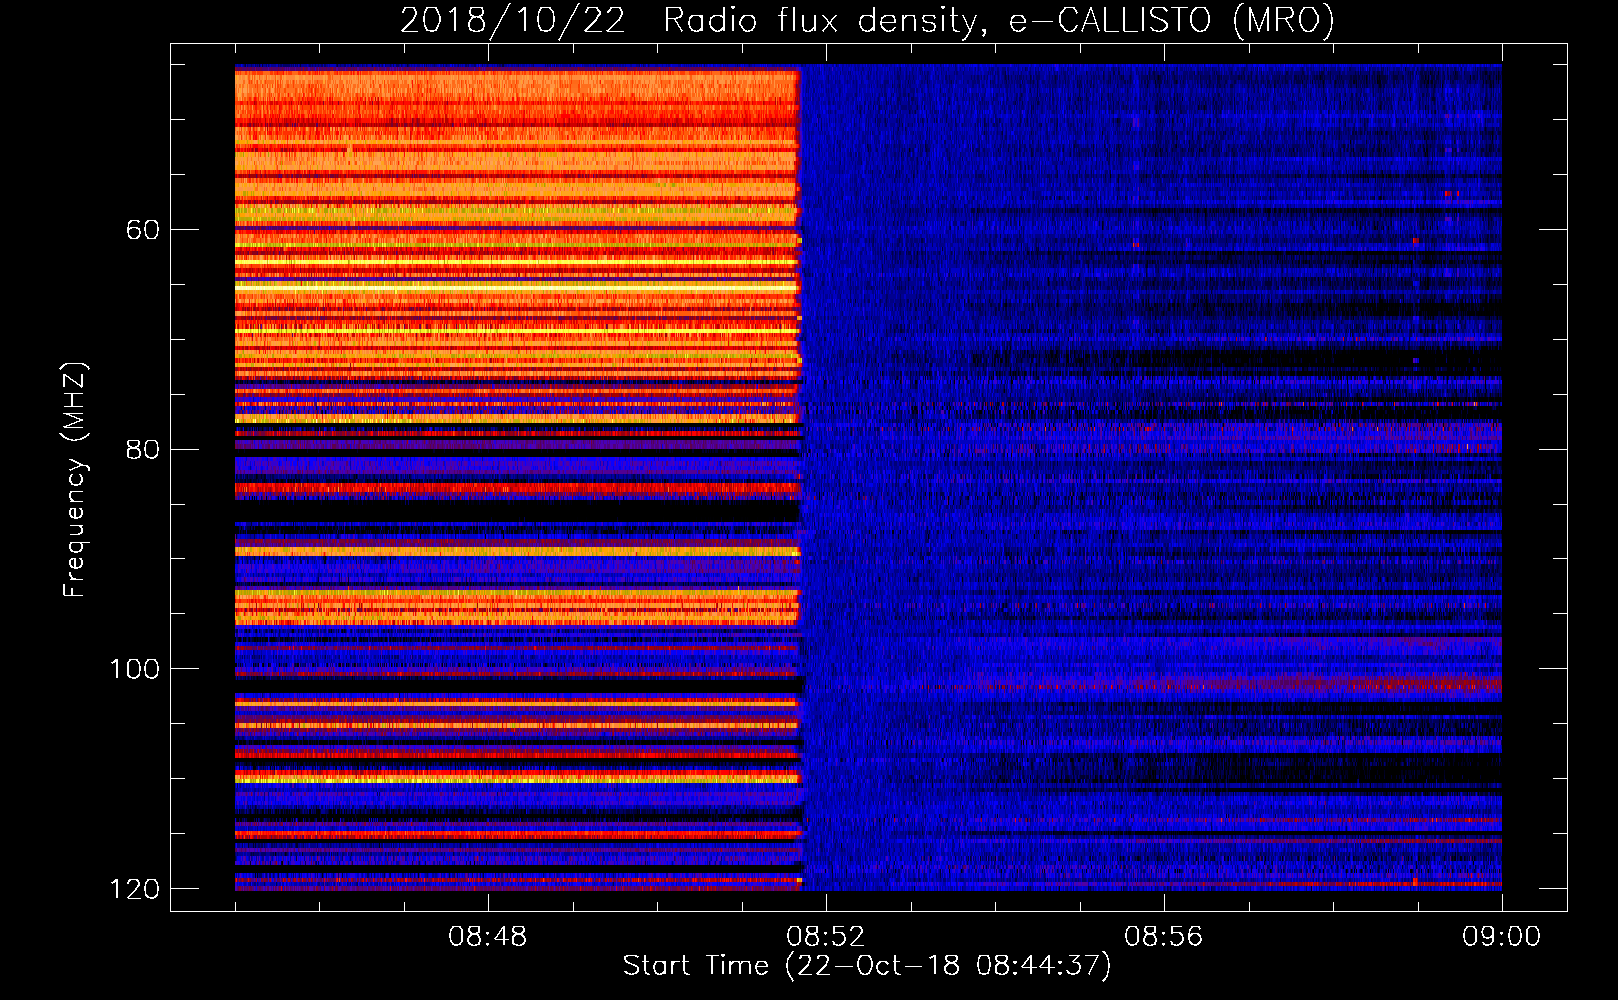The image size is (1618, 1000).
Task: Click the plot title '2018/10/22 Radio flux density'
Action: tap(689, 21)
